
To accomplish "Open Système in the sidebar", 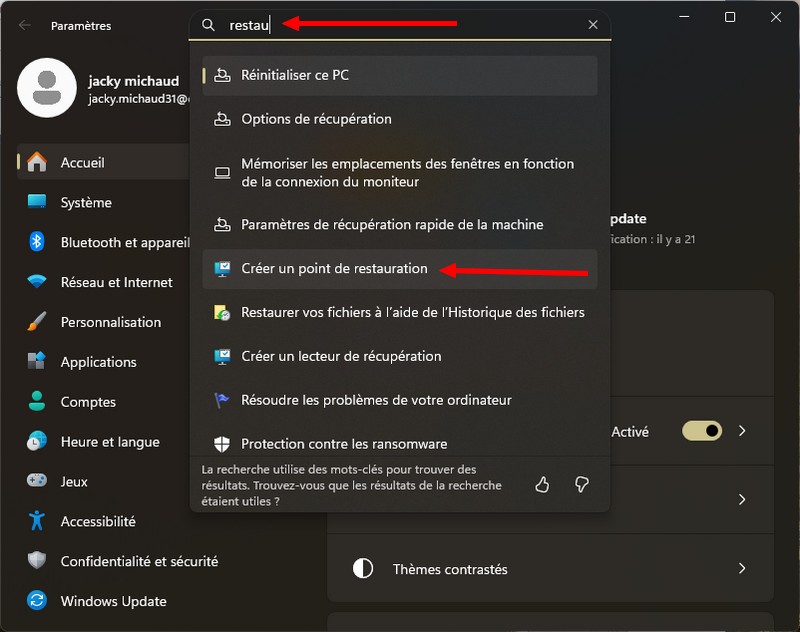I will tap(86, 202).
